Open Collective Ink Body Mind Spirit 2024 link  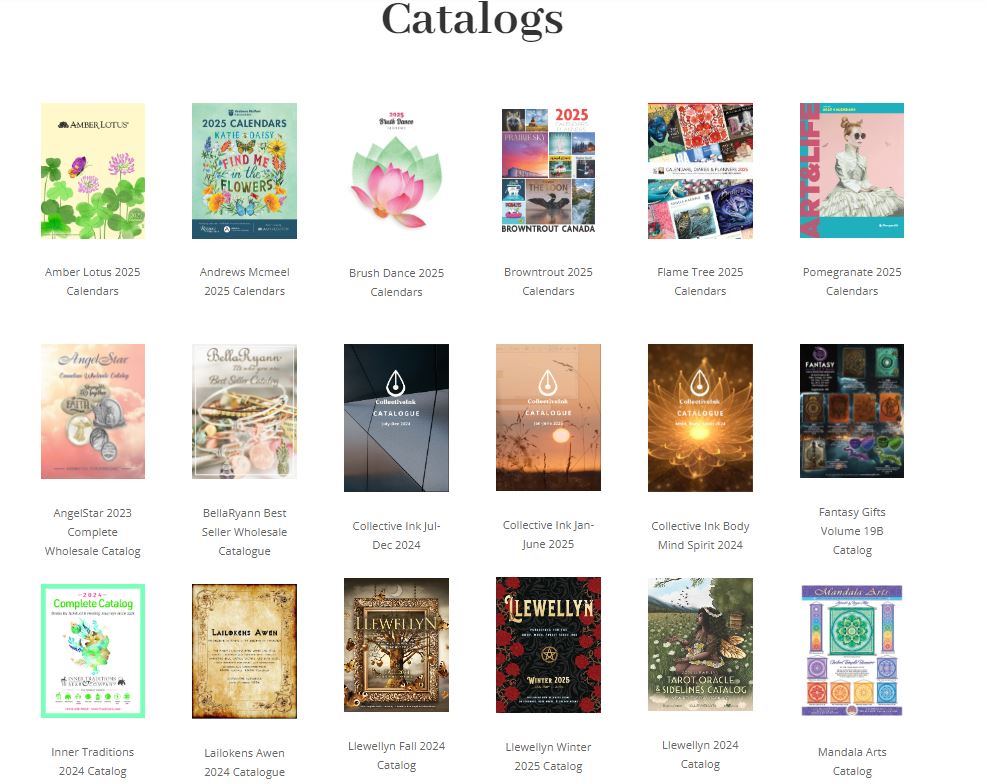pyautogui.click(x=700, y=535)
